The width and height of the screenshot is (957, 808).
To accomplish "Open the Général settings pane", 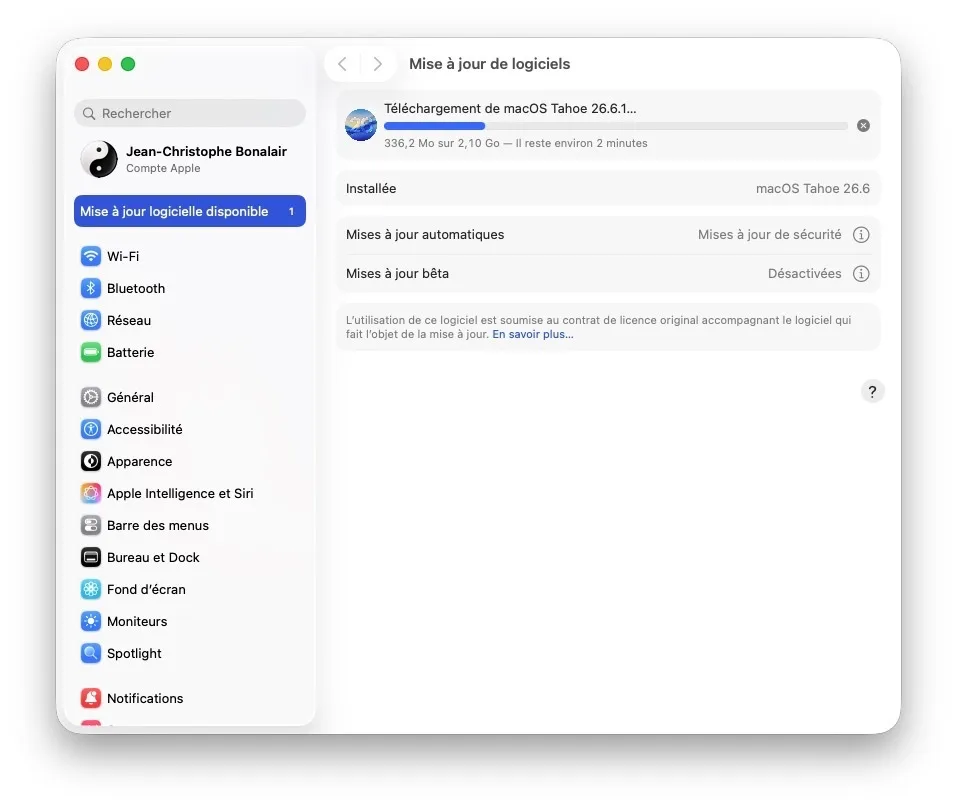I will click(190, 397).
